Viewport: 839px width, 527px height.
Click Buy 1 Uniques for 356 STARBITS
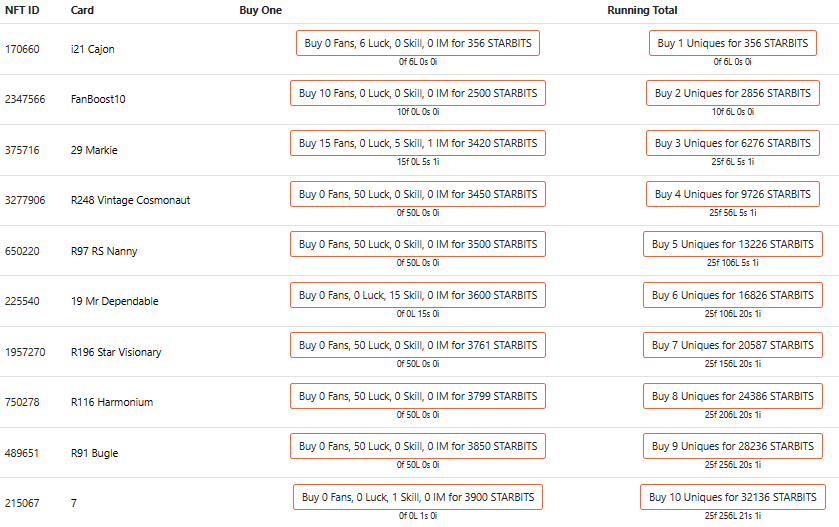tap(733, 43)
